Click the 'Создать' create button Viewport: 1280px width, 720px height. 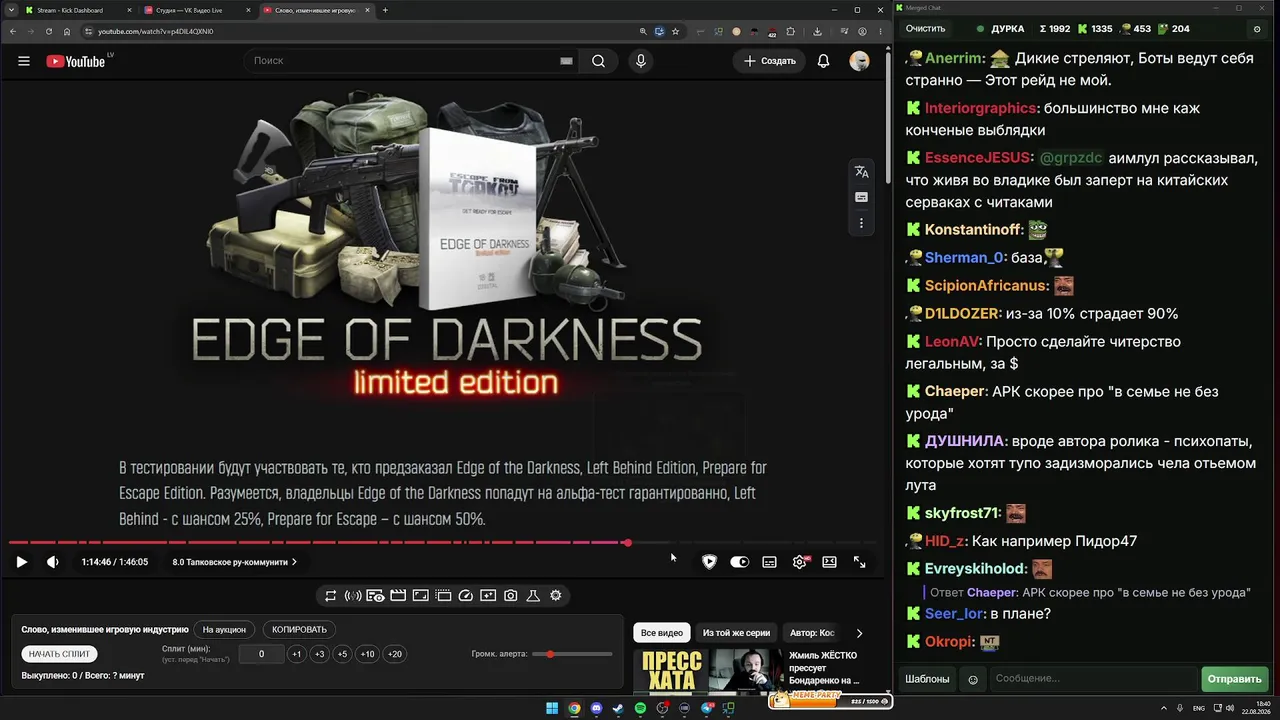[770, 61]
